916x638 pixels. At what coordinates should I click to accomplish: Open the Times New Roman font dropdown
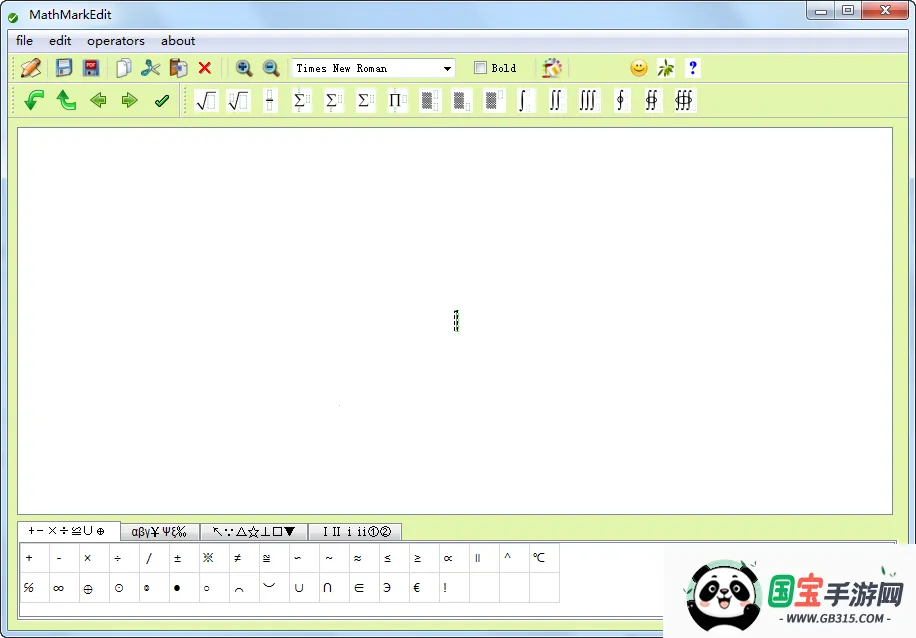[x=447, y=68]
